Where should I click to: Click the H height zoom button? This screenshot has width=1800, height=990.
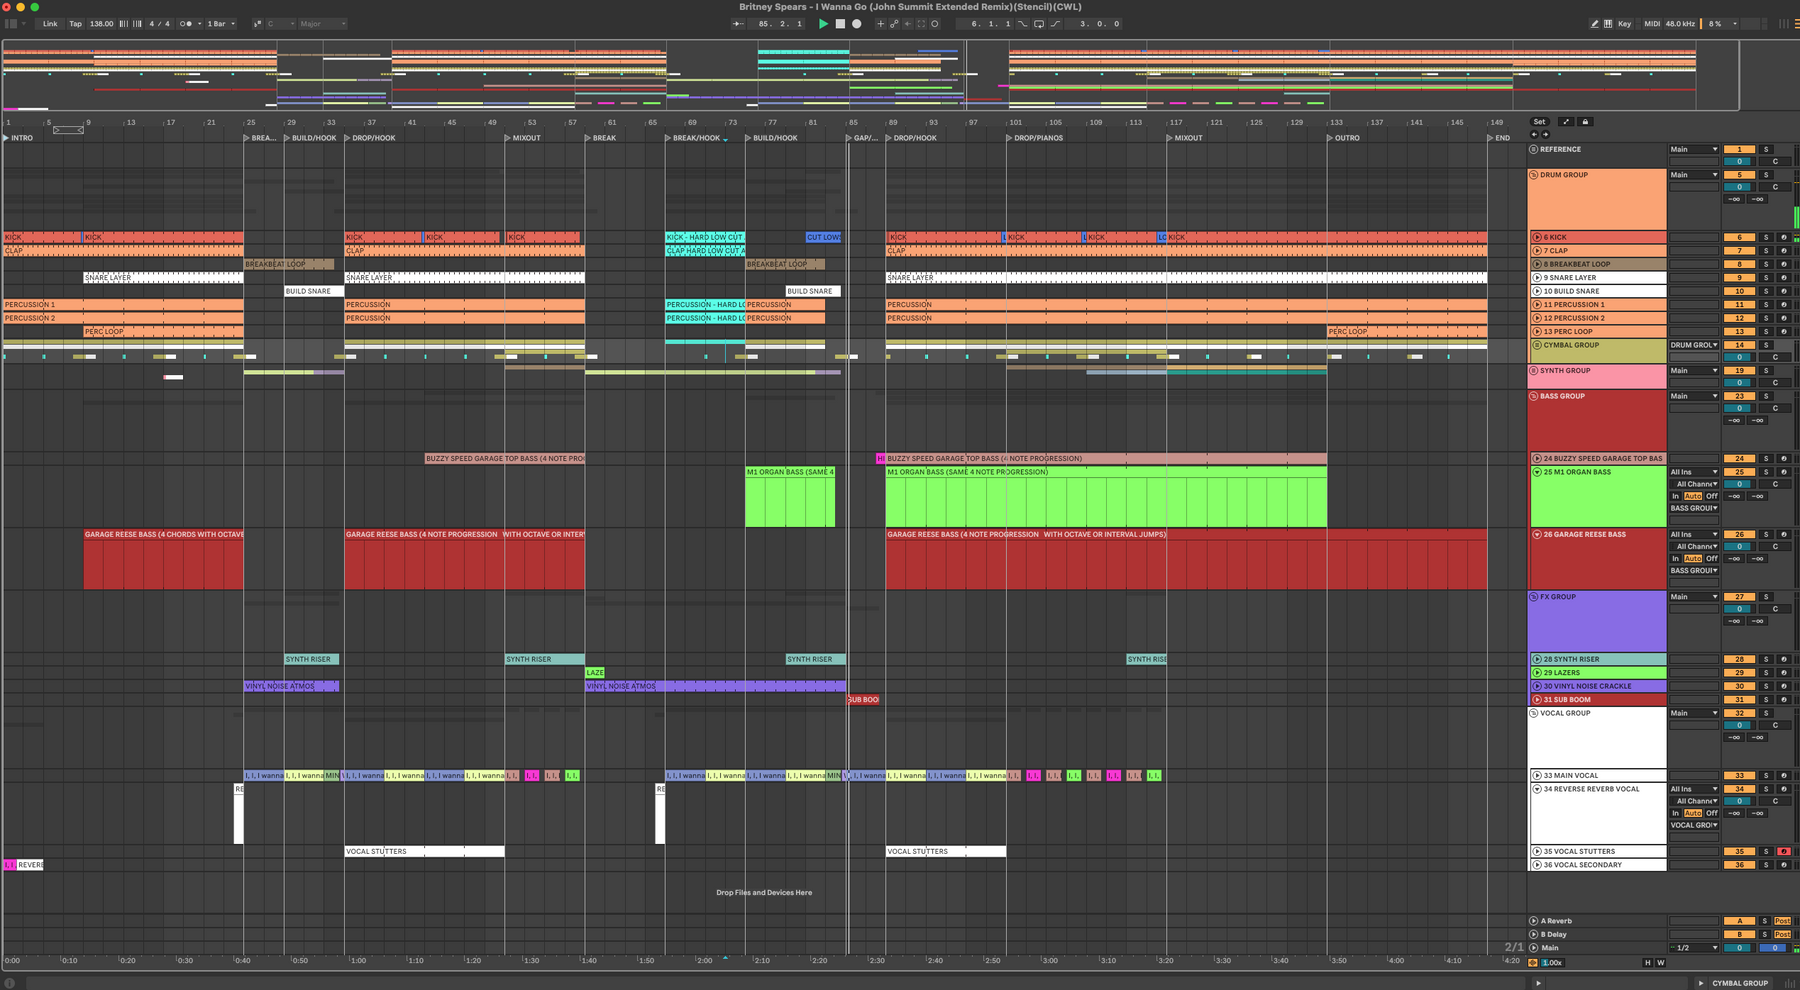pos(1647,963)
